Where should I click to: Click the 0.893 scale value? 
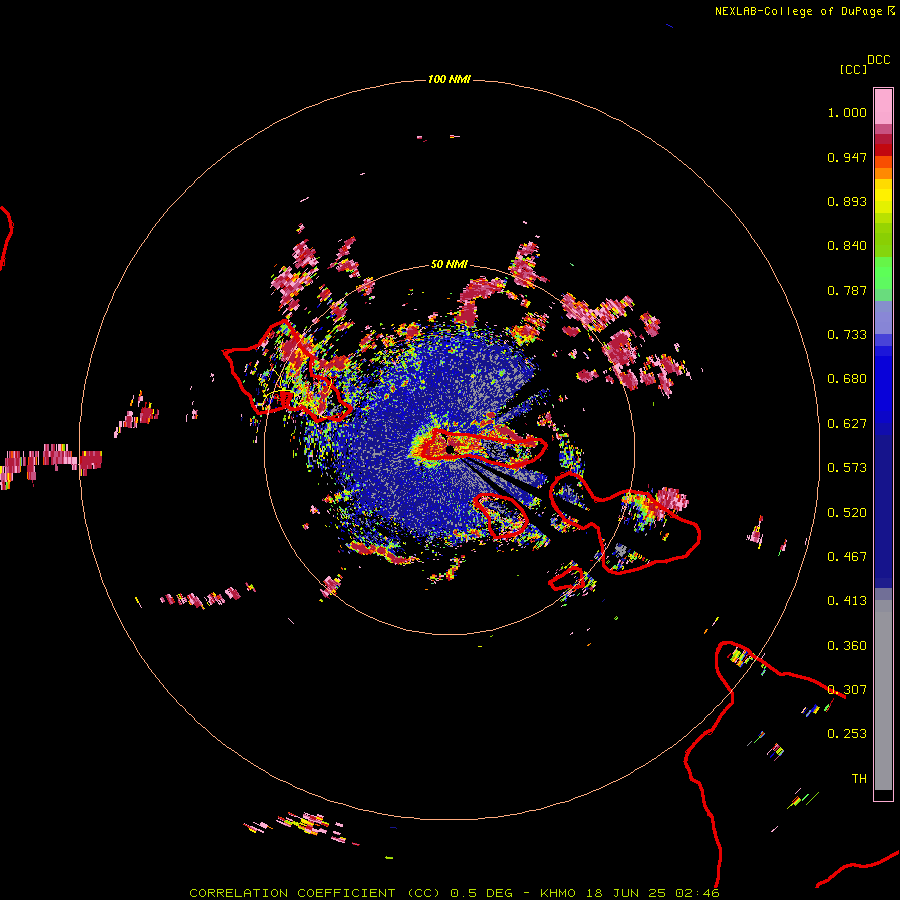coord(847,201)
